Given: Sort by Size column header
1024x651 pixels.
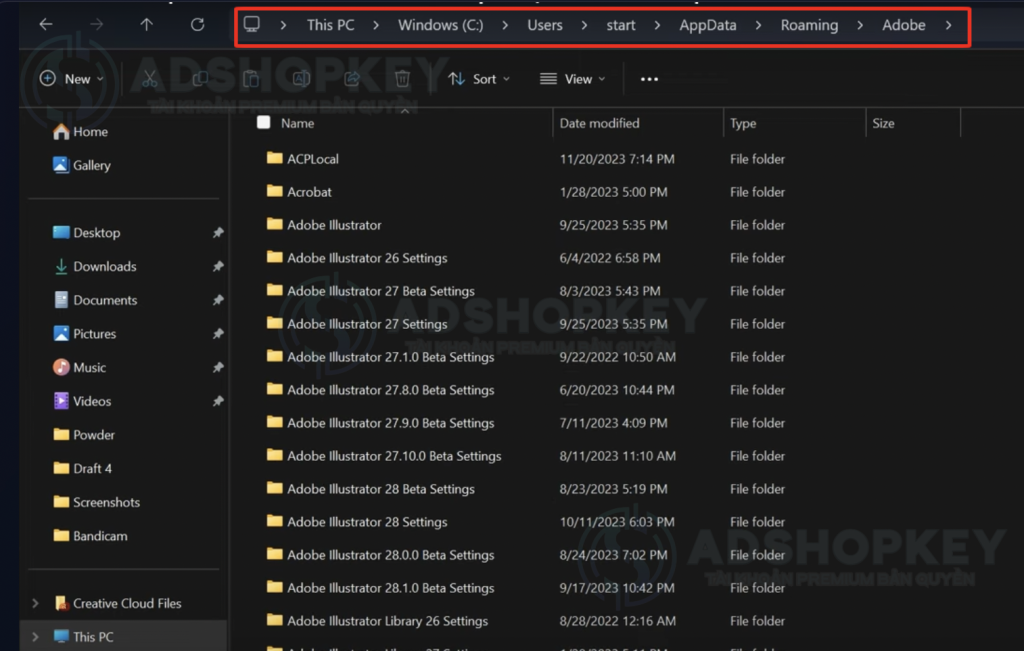Looking at the screenshot, I should tap(883, 123).
